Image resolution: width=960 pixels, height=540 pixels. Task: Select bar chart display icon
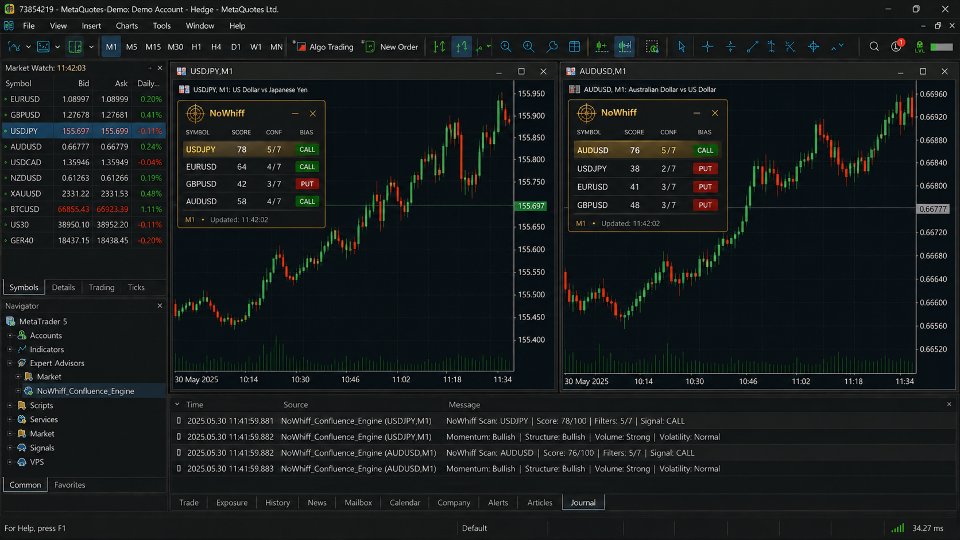coord(439,47)
